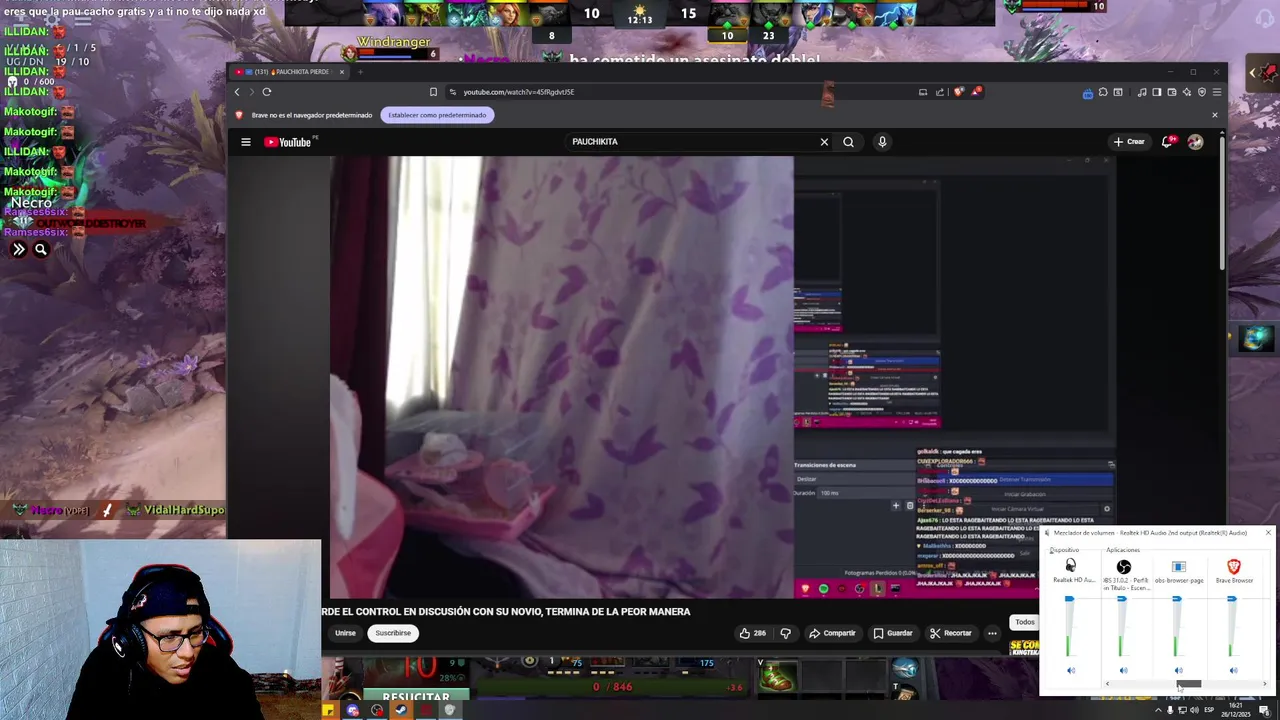Click the taskbar speaker volume icon
The width and height of the screenshot is (1280, 720).
1194,711
